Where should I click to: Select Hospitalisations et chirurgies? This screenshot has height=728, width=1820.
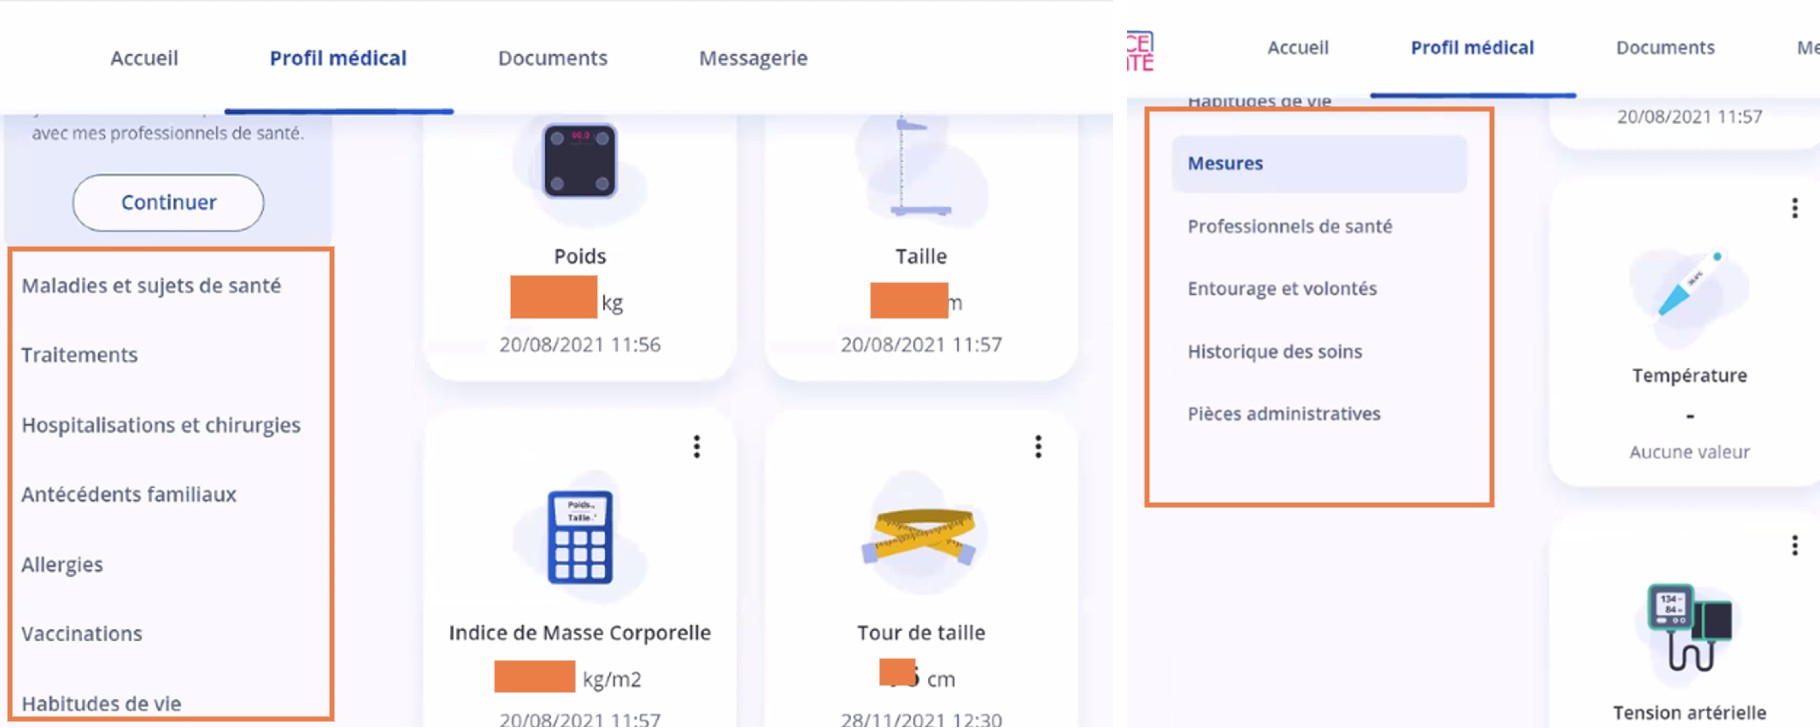pyautogui.click(x=161, y=425)
